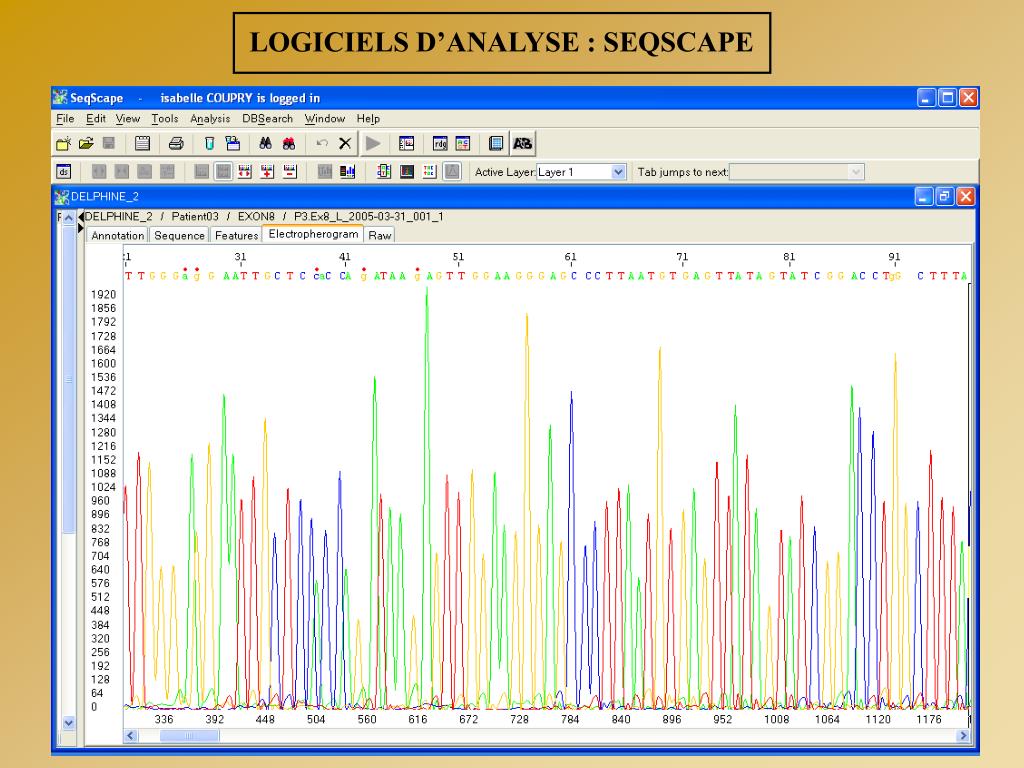Print using the printer icon
Viewport: 1024px width, 768px height.
pos(176,144)
